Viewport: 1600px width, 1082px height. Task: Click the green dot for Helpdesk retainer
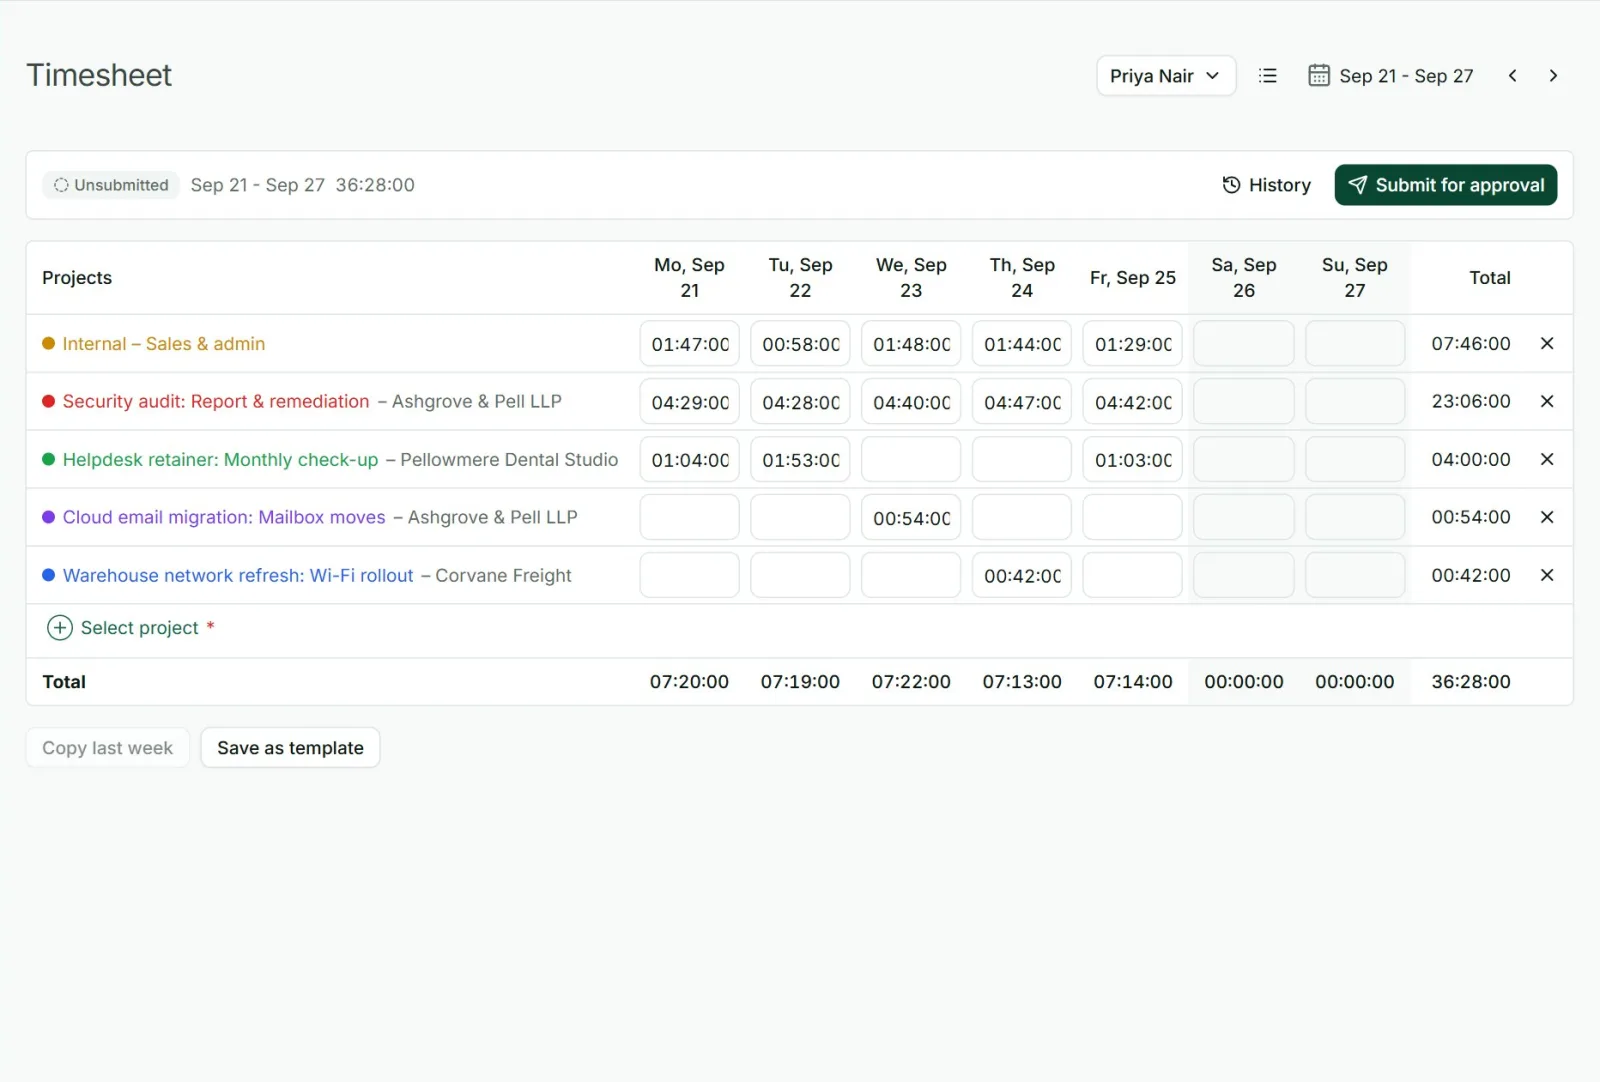pyautogui.click(x=48, y=459)
